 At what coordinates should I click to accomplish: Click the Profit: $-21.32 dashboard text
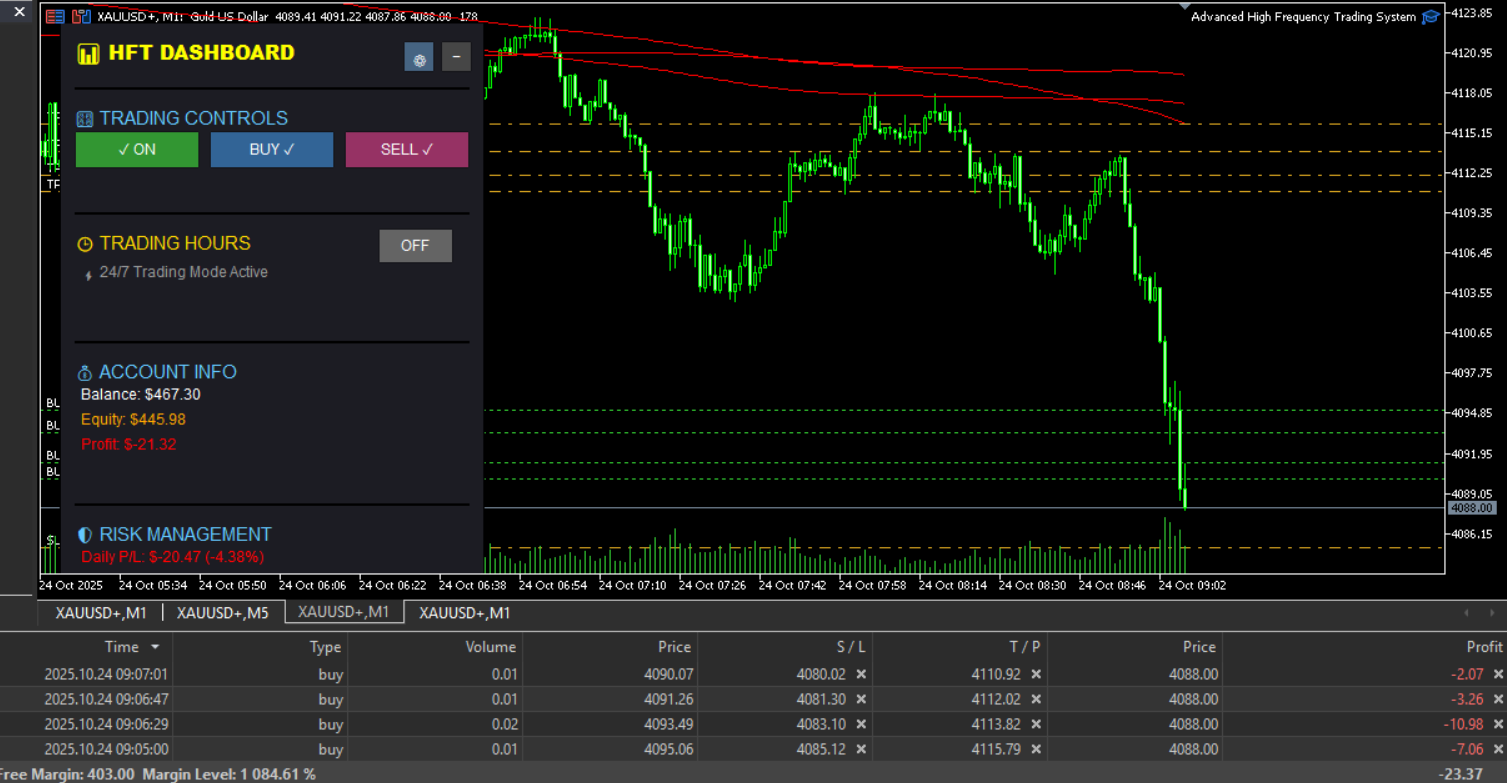129,444
